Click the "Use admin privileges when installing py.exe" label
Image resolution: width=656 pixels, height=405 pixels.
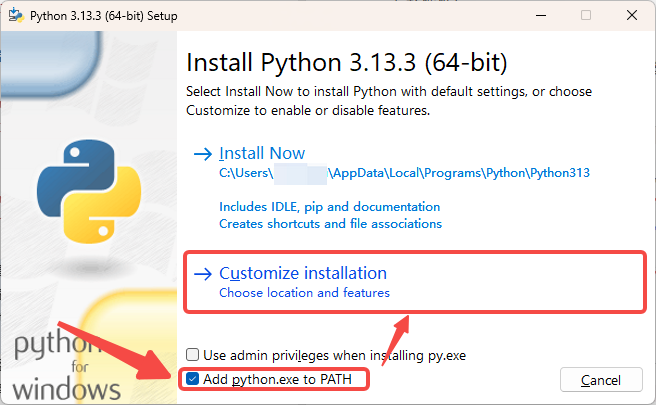pos(334,355)
